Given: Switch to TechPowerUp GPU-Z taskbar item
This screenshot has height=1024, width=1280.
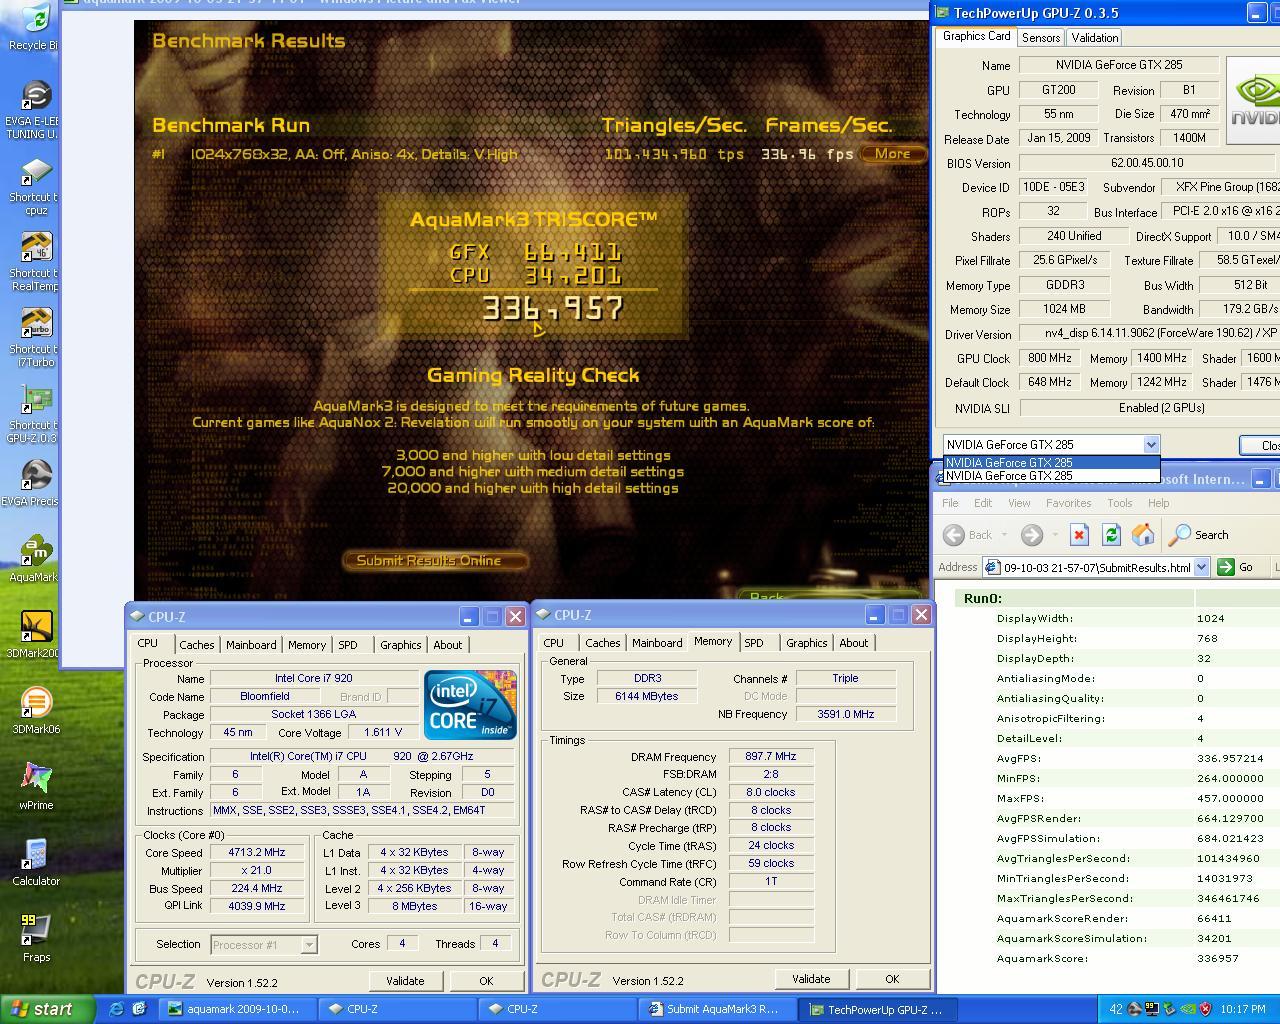Looking at the screenshot, I should pos(879,1009).
